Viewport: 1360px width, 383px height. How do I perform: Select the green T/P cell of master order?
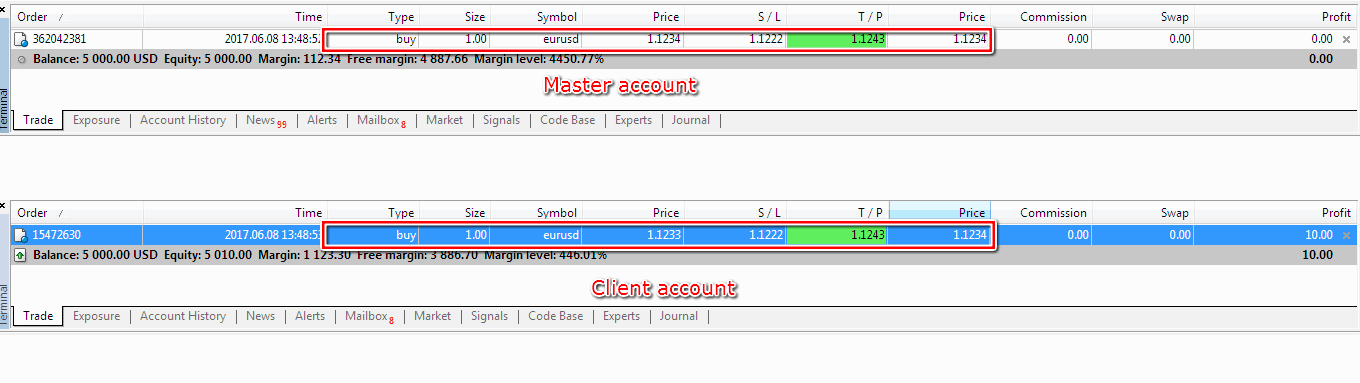click(837, 40)
